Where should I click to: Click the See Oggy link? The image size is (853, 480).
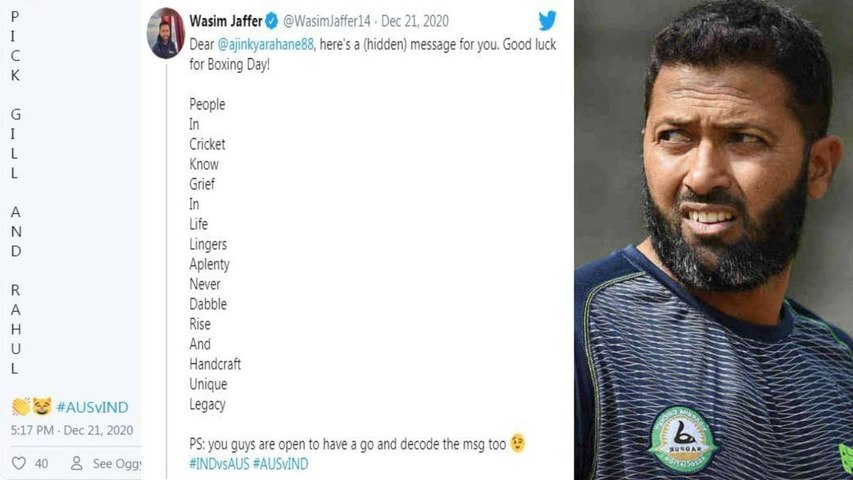pyautogui.click(x=116, y=463)
